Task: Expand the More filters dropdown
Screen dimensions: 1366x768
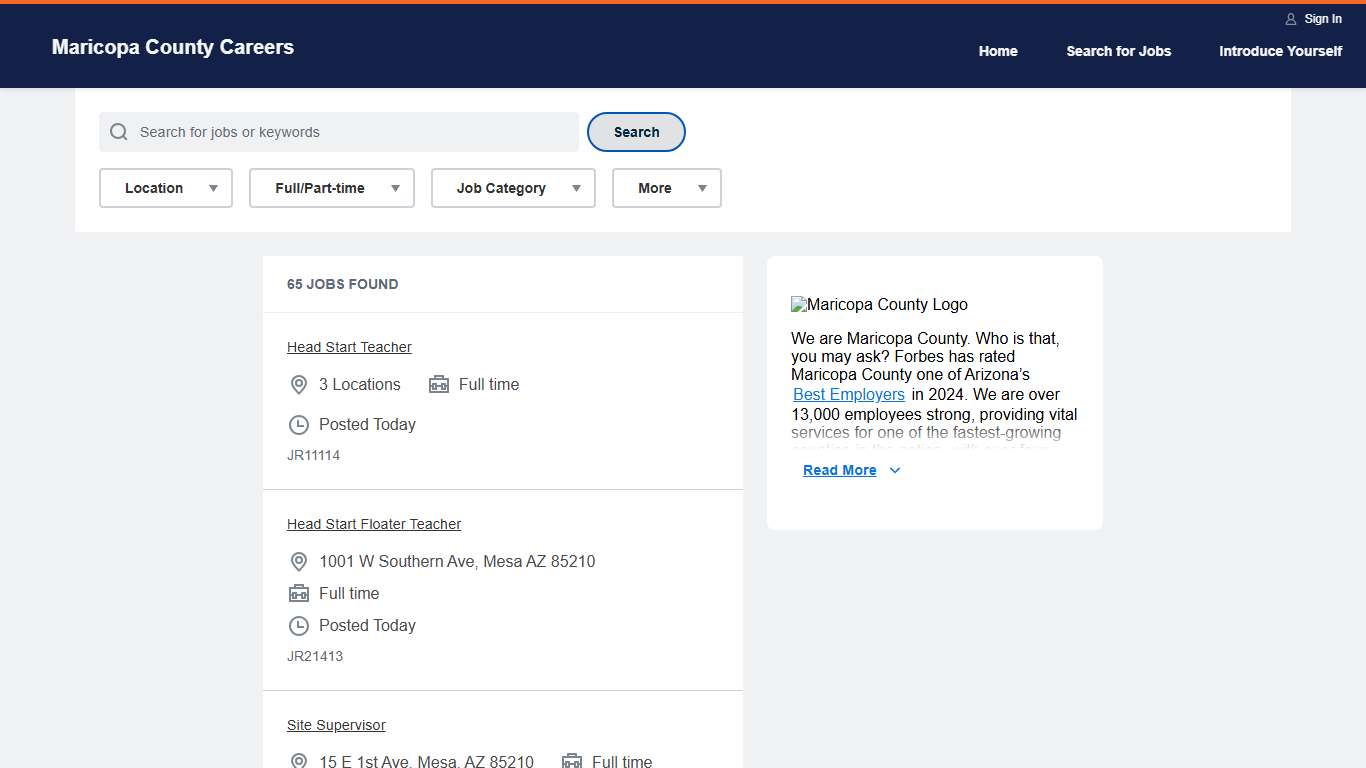Action: click(x=666, y=188)
